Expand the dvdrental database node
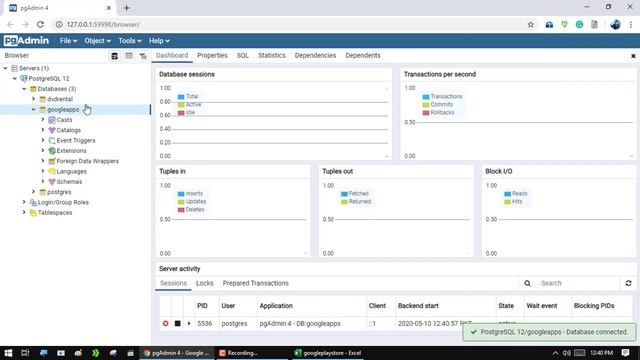This screenshot has width=640, height=360. click(x=33, y=99)
